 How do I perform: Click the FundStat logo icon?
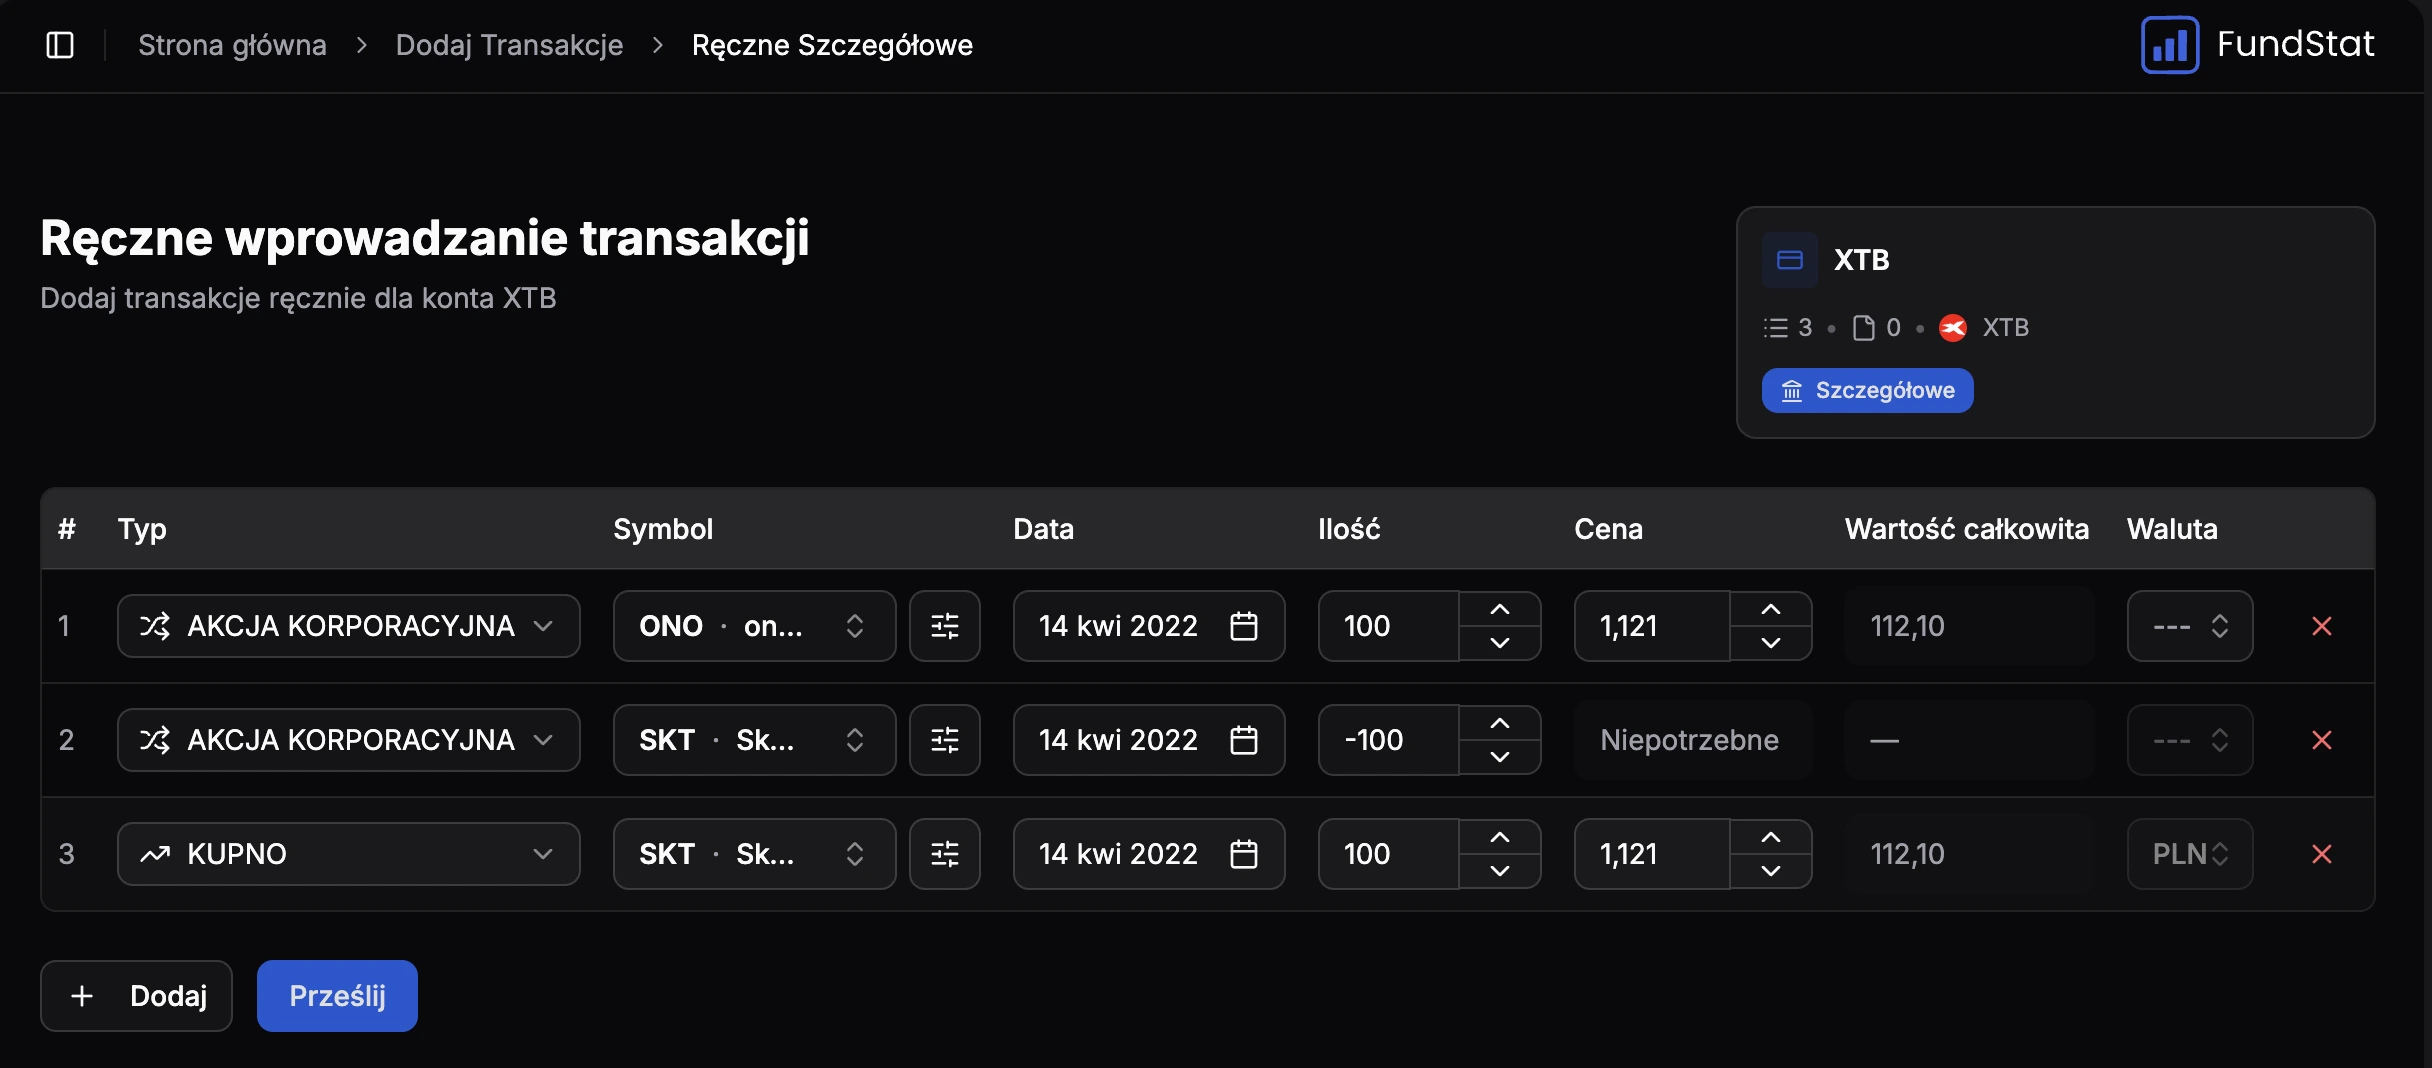coord(2169,44)
